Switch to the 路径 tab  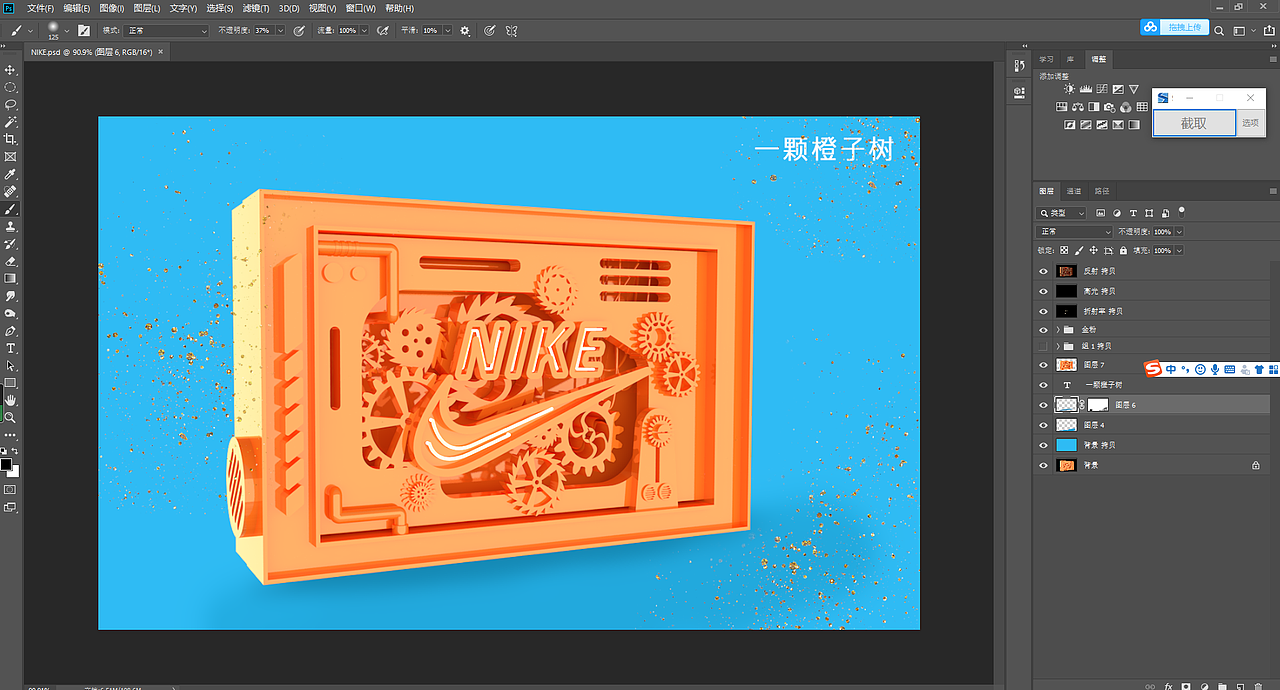(x=1101, y=190)
